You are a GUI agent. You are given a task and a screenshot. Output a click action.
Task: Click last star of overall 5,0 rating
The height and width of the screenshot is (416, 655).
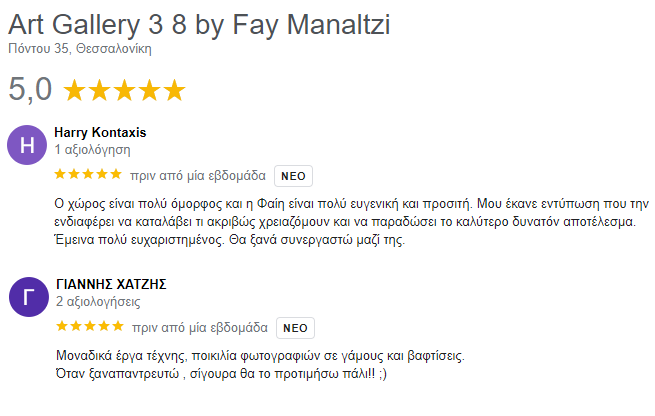click(x=174, y=91)
